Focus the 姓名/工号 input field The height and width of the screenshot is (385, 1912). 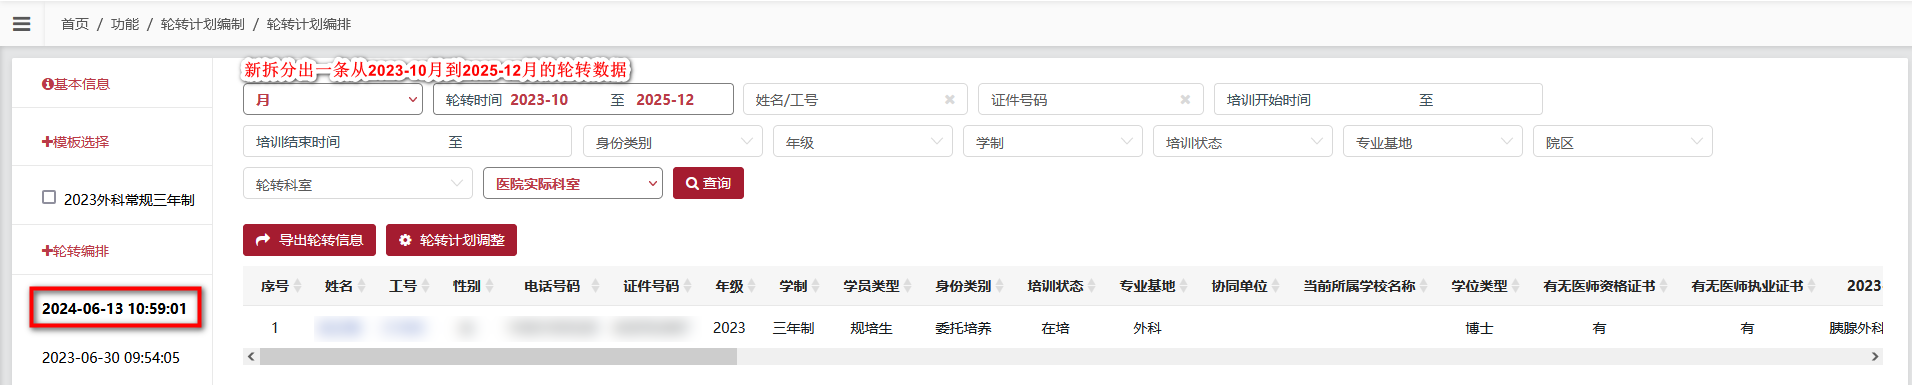click(x=855, y=99)
